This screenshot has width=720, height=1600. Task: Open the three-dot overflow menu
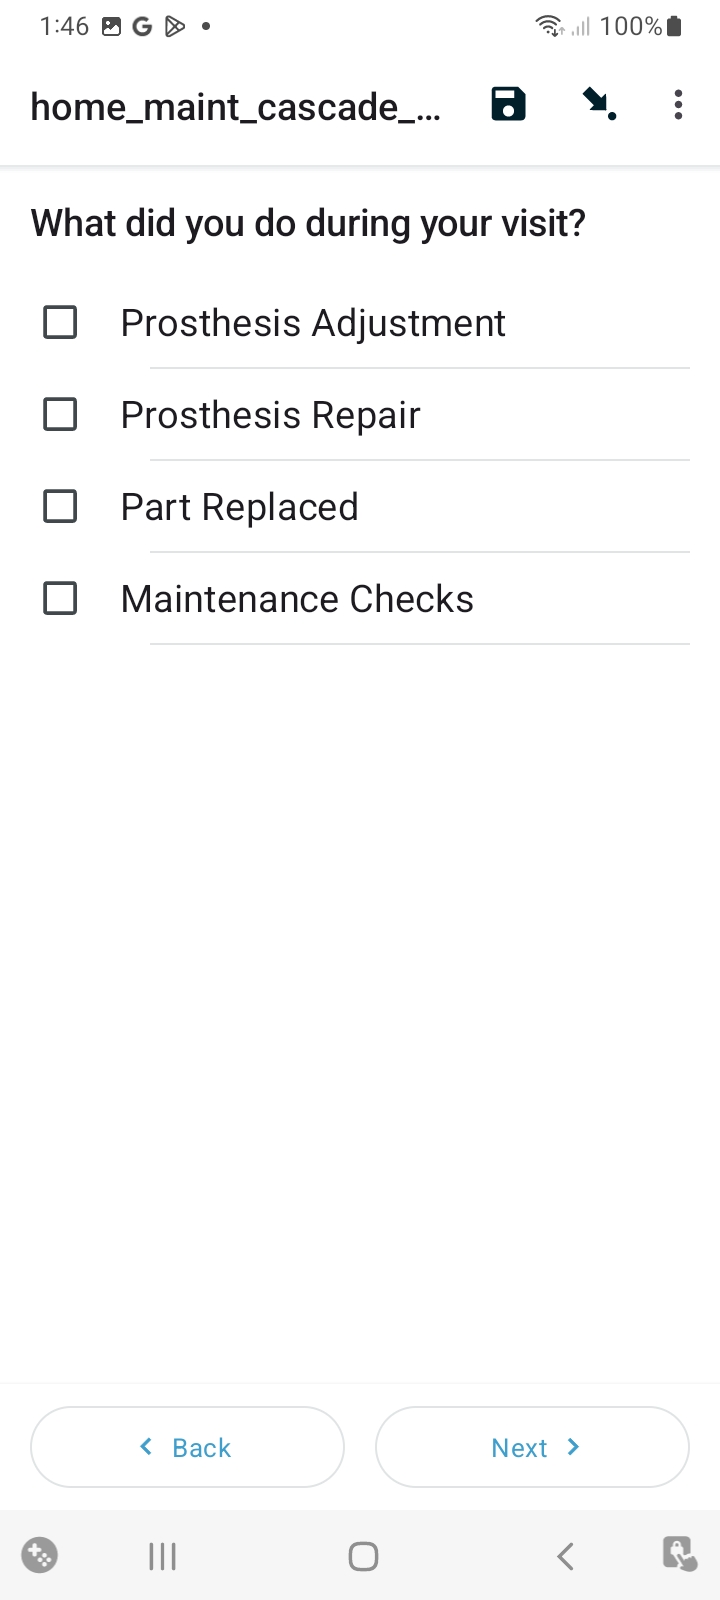pos(678,104)
